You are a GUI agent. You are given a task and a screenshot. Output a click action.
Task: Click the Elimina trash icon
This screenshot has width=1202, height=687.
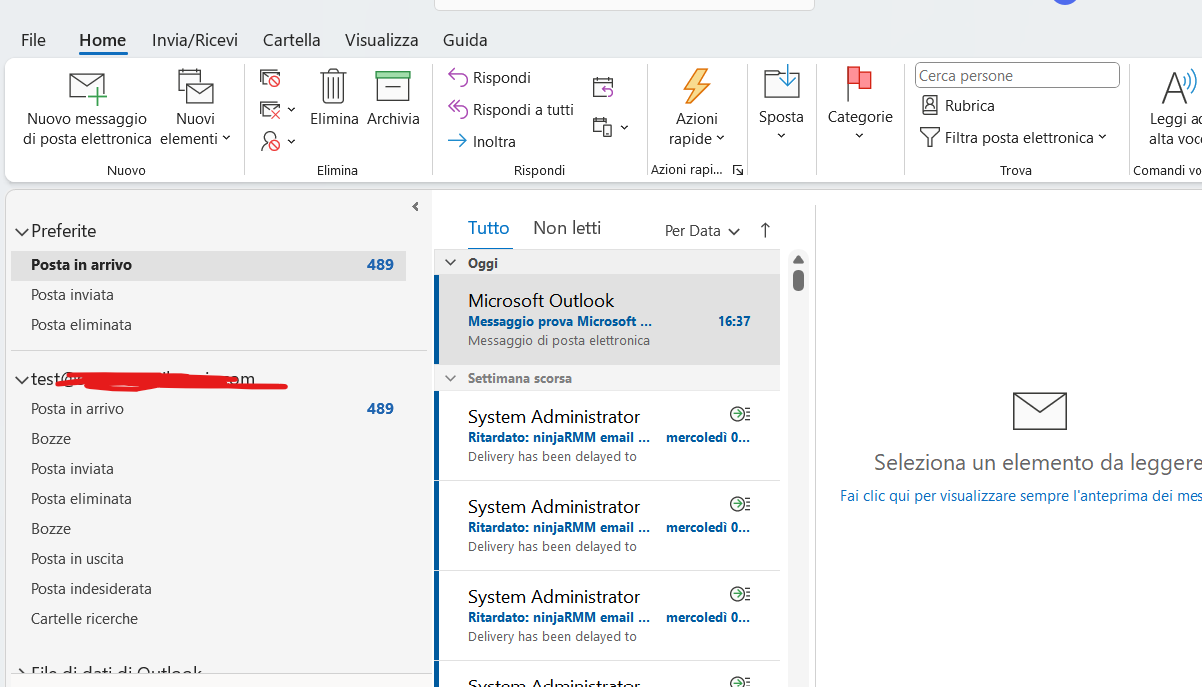(x=334, y=98)
